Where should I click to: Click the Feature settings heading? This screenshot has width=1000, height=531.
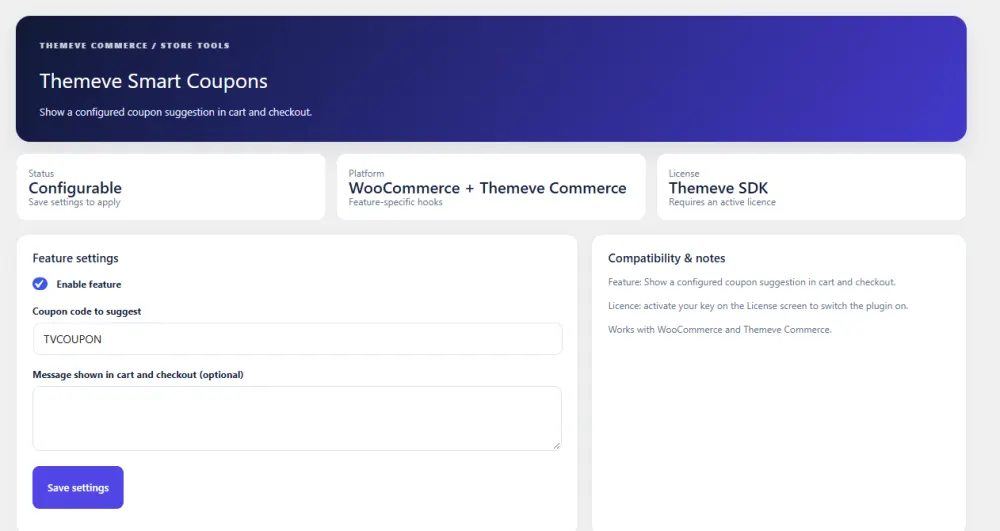click(x=75, y=258)
